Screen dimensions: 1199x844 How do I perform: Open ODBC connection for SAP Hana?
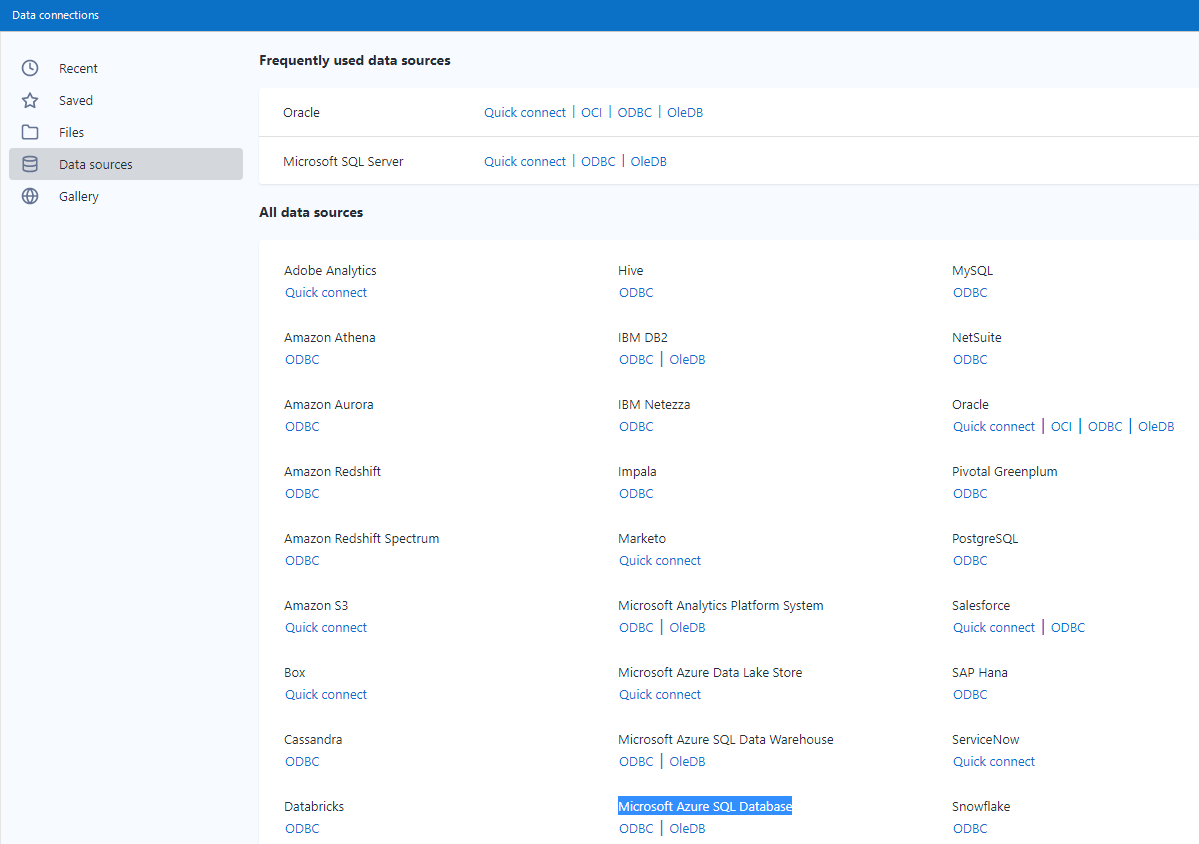[x=970, y=694]
